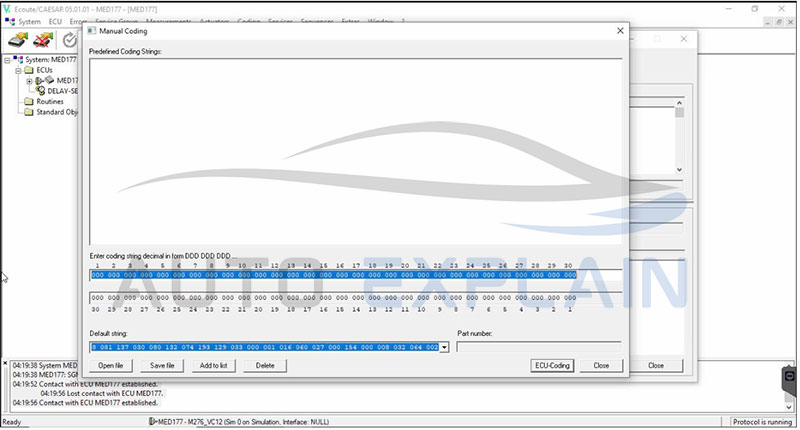Open the ECU menu
This screenshot has width=800, height=430.
(x=55, y=21)
